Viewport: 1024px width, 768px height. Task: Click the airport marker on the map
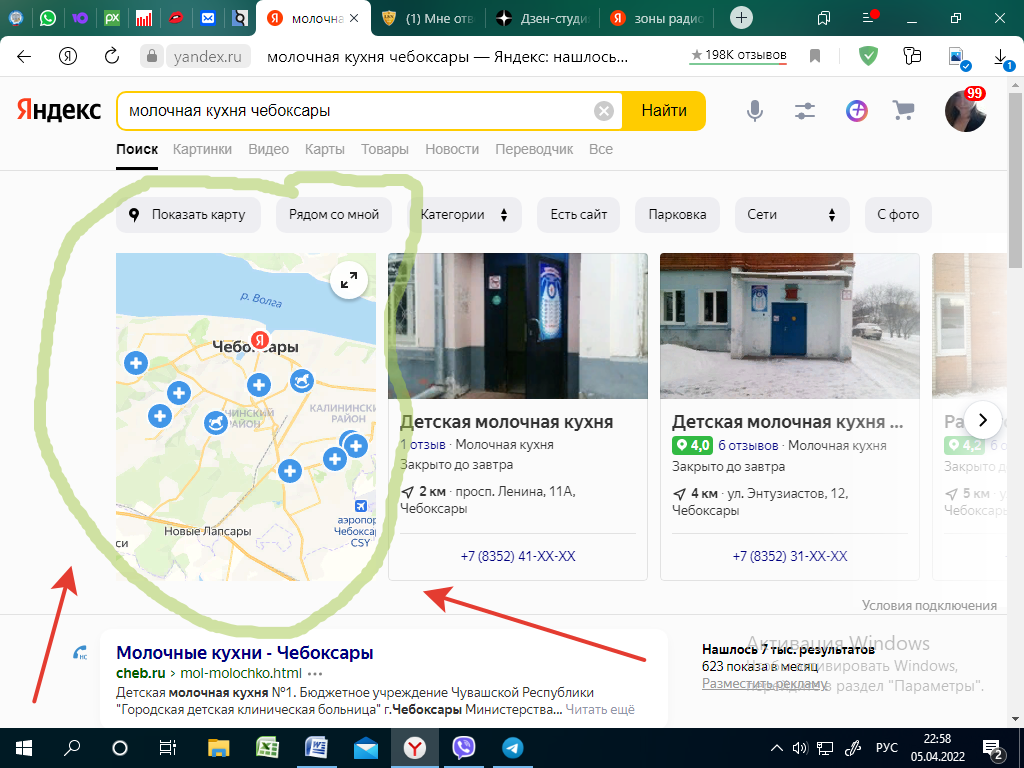tap(360, 506)
